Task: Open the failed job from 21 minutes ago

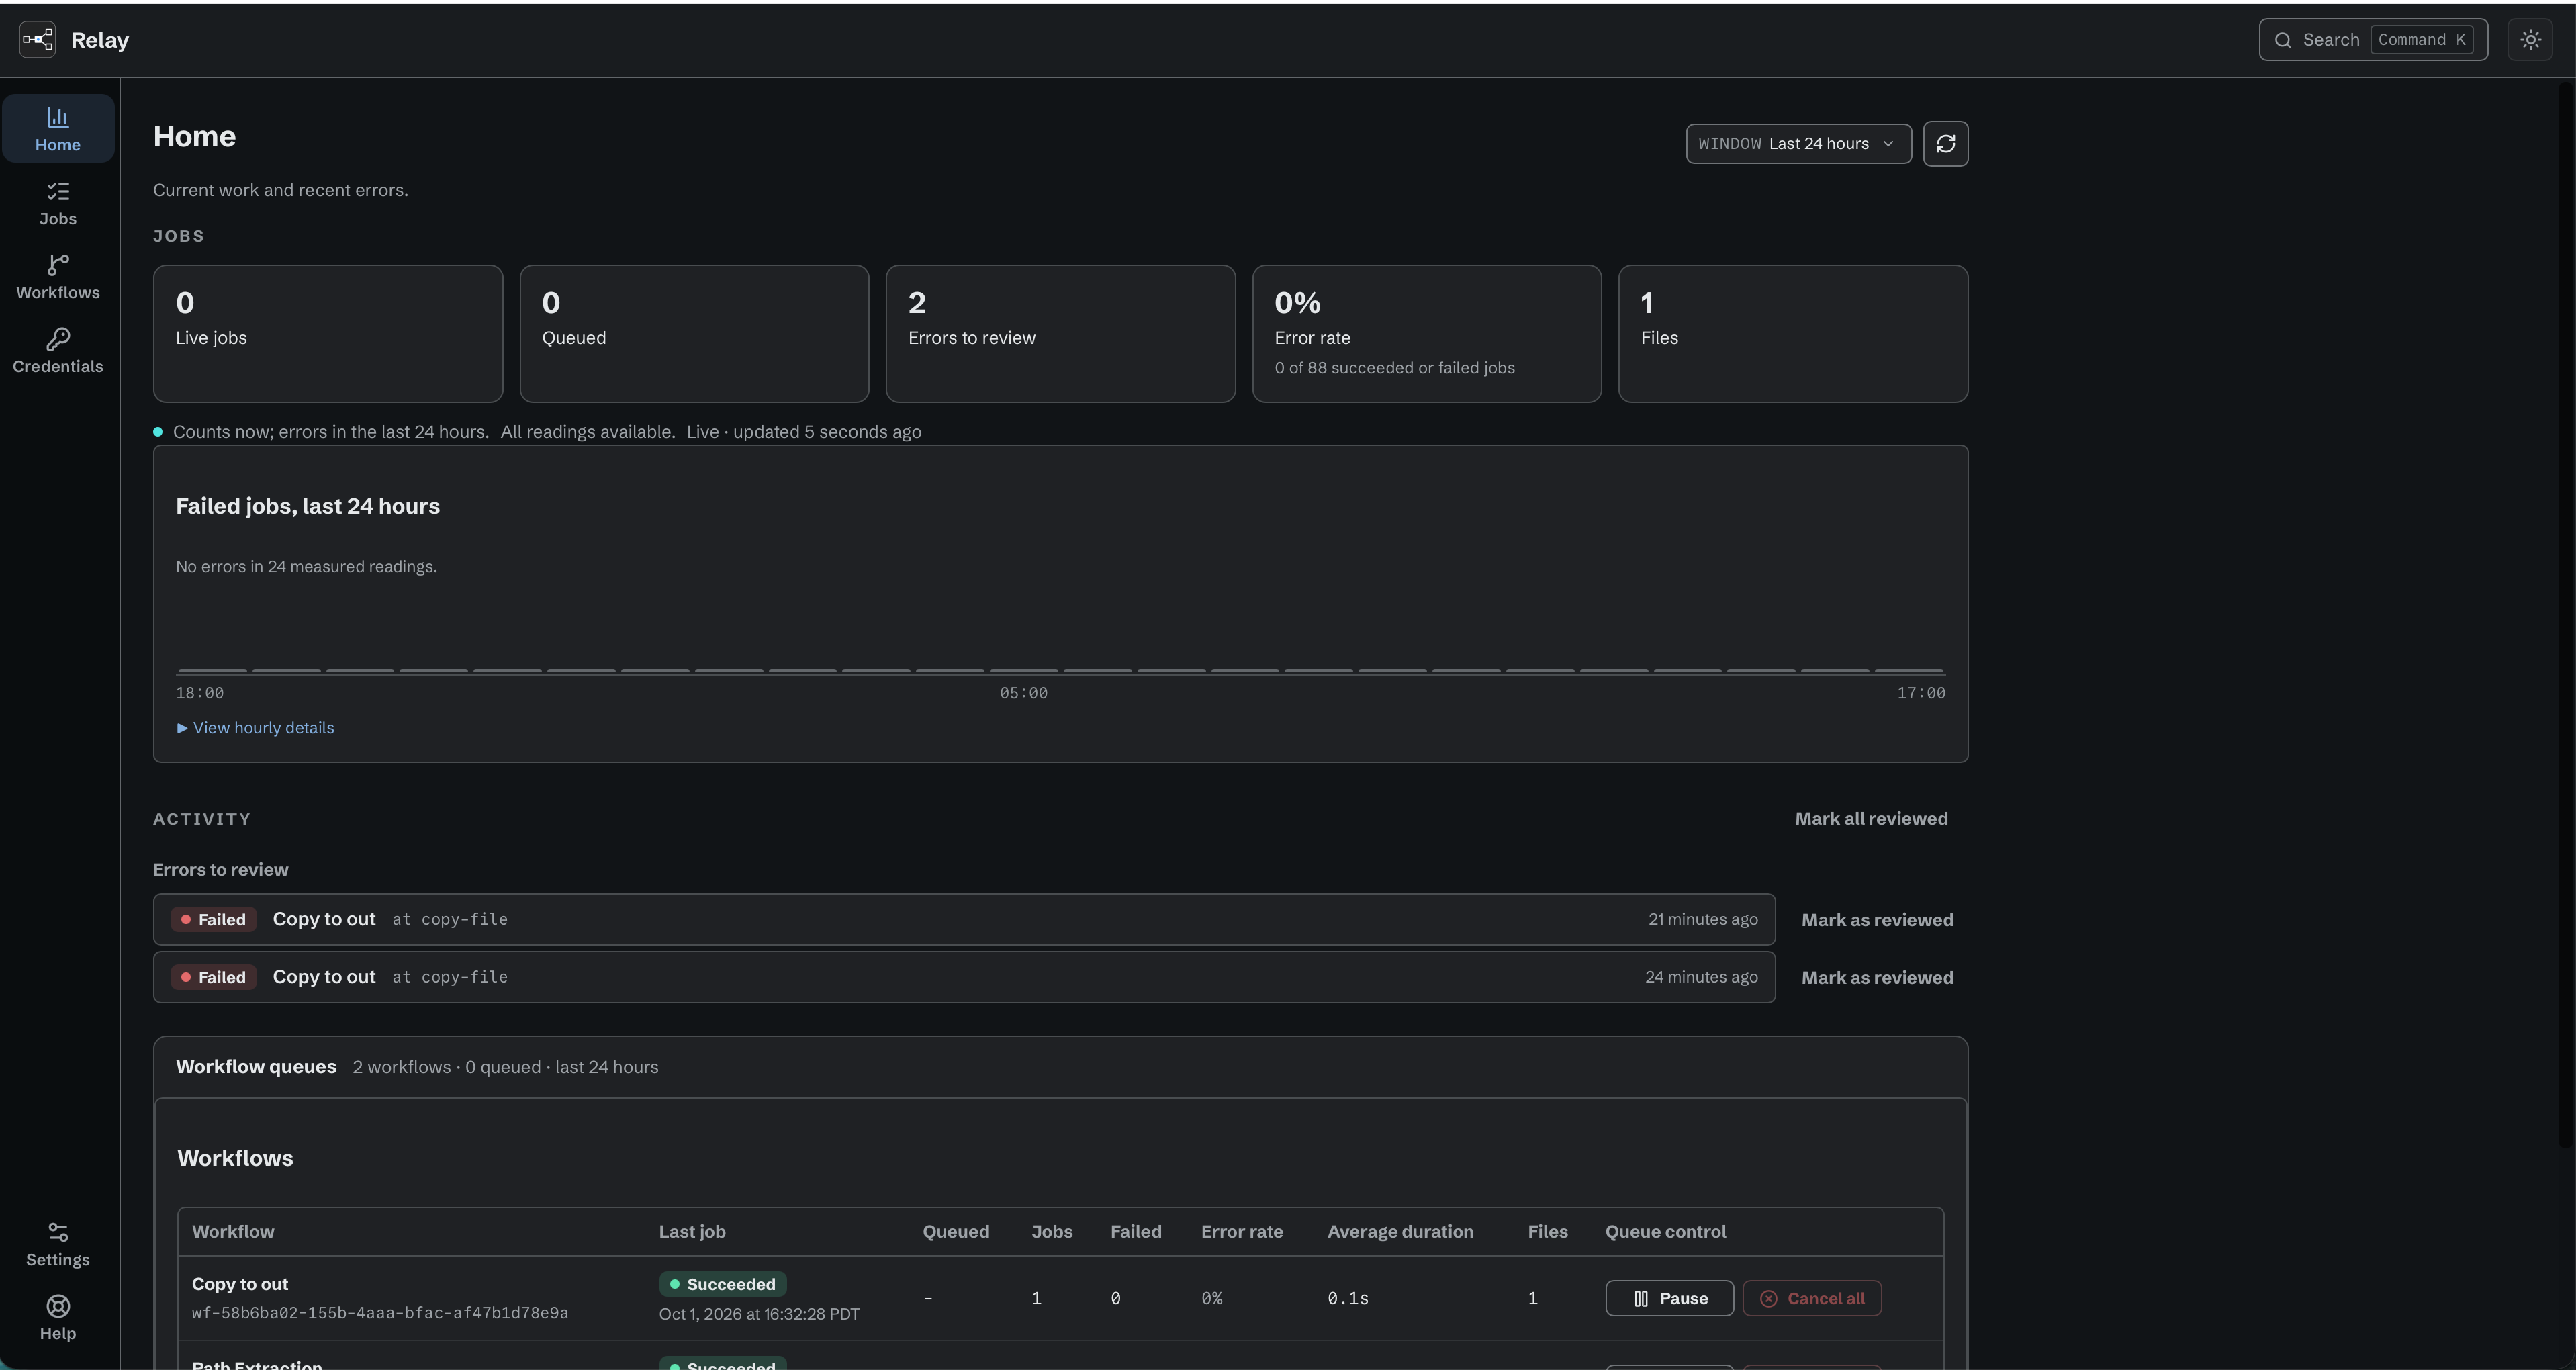Action: click(x=964, y=920)
